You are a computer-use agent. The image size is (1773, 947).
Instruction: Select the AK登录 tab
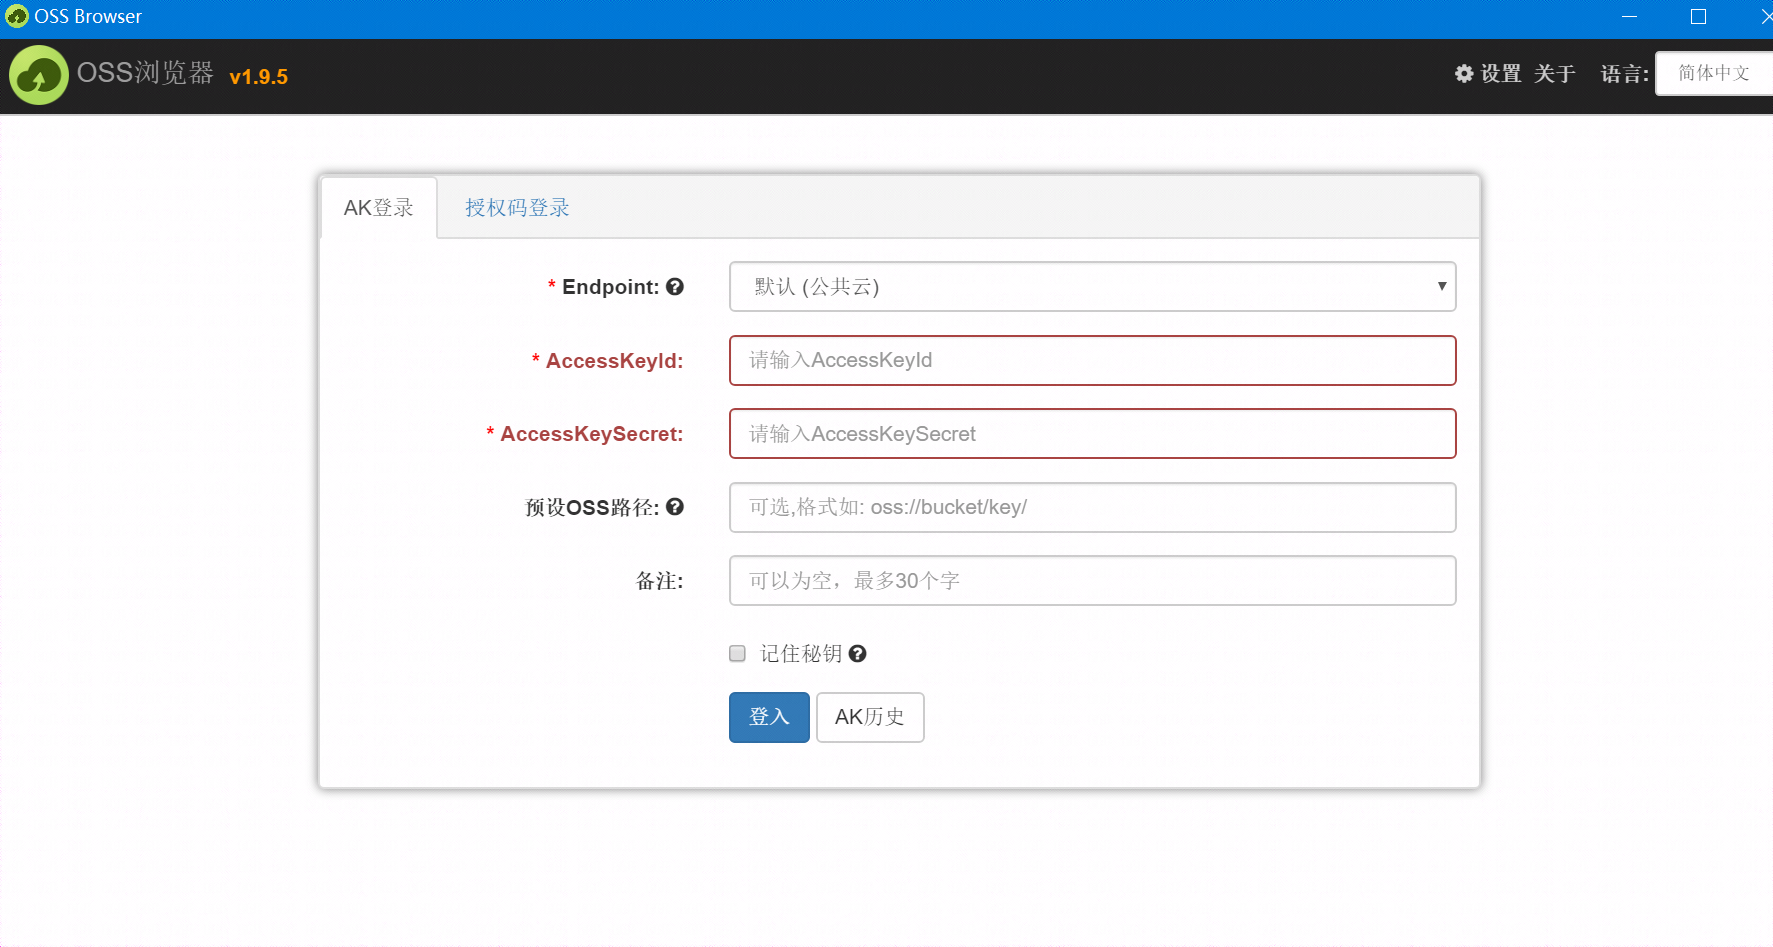click(x=379, y=207)
